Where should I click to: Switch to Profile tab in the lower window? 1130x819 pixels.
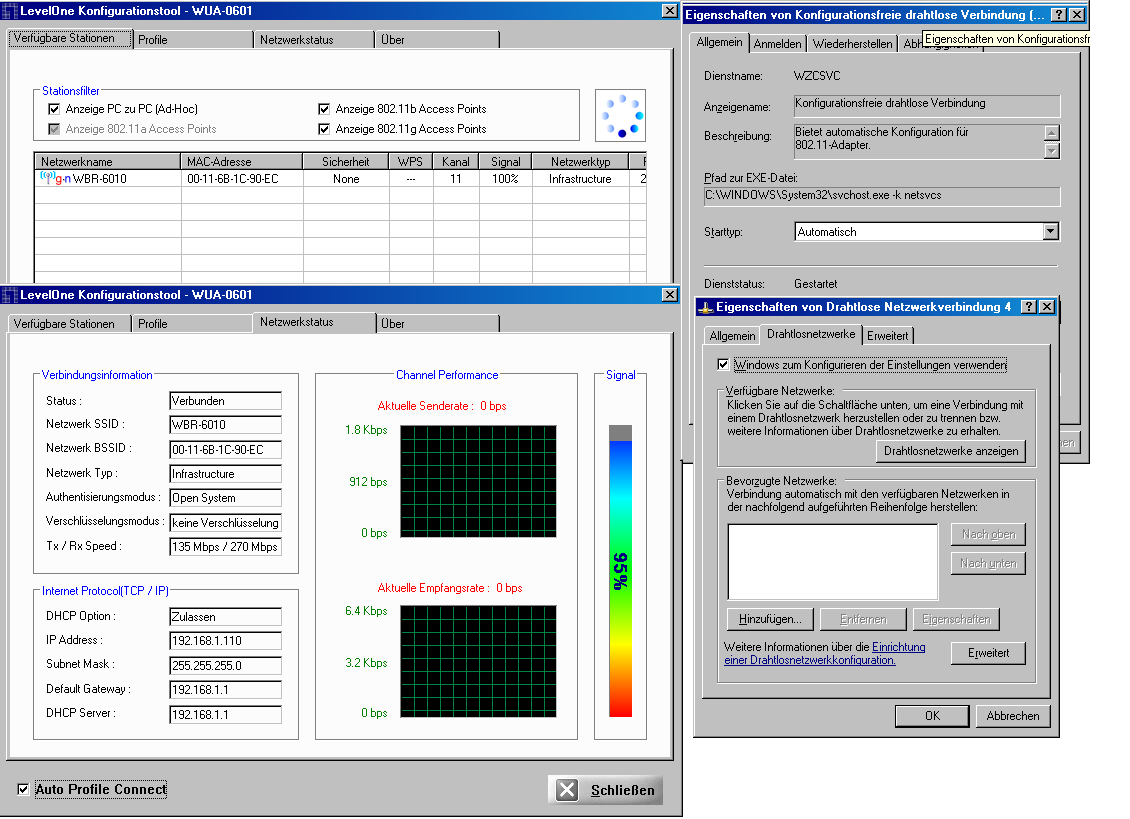(x=192, y=324)
